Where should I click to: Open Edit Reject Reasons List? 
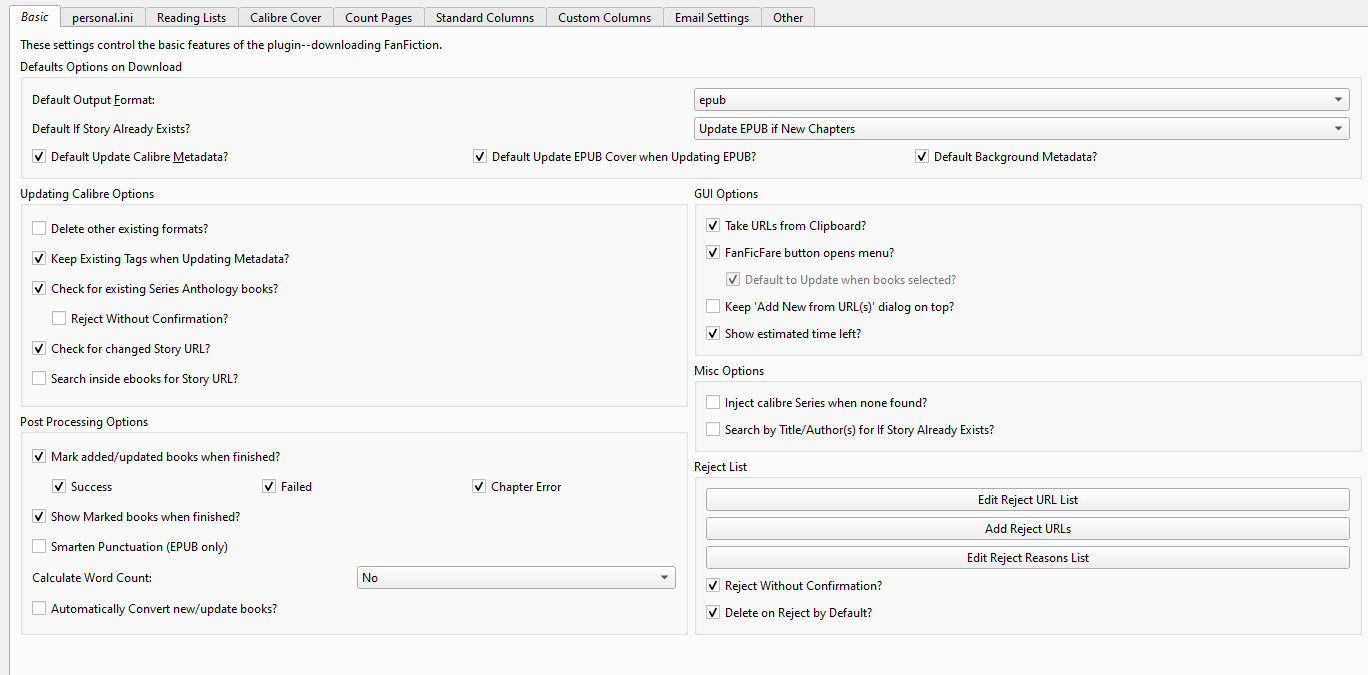(1027, 558)
